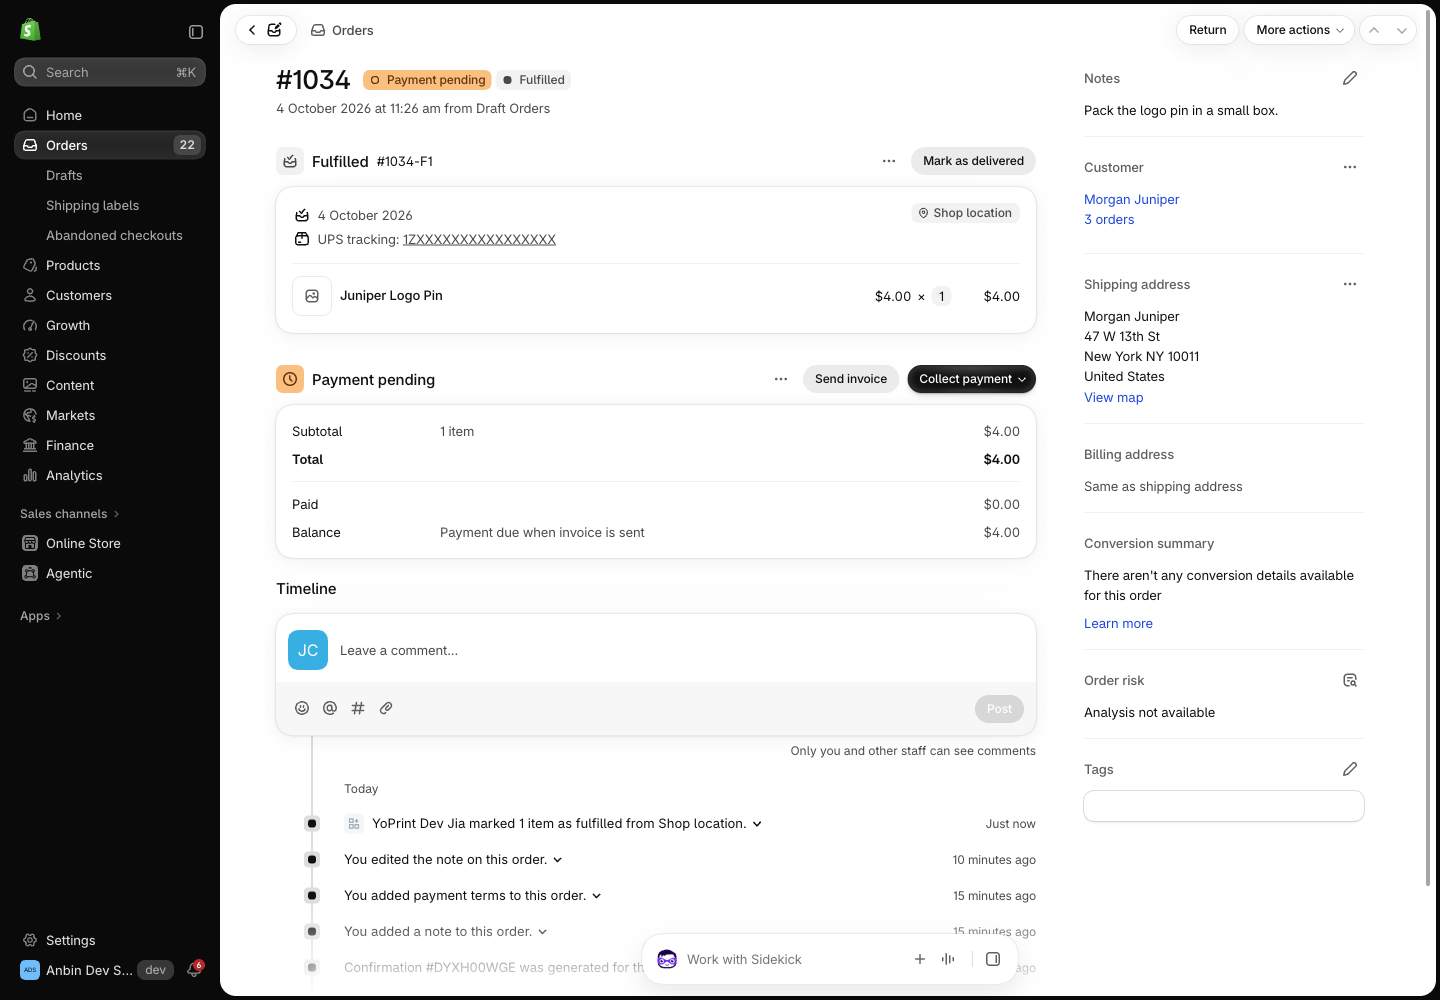Open the fulfillment three-dot menu
This screenshot has width=1440, height=1000.
[889, 161]
